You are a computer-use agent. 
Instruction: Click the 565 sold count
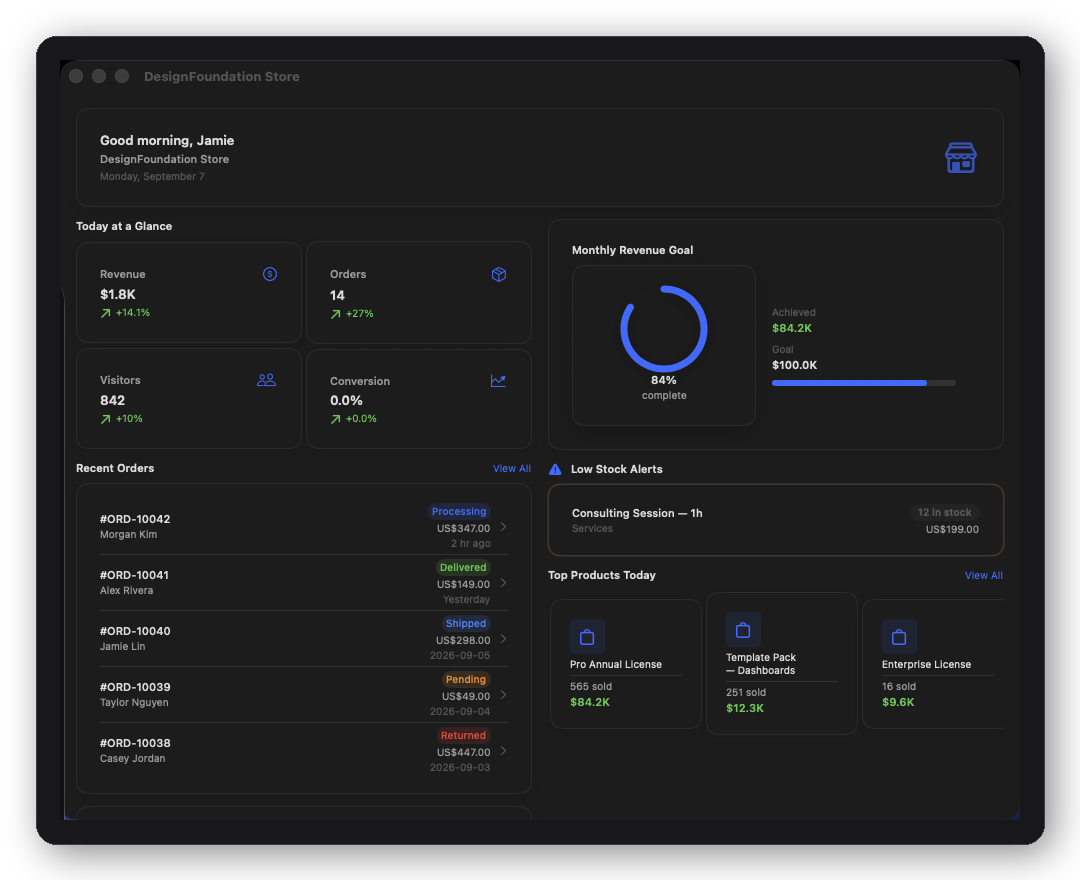click(x=591, y=687)
